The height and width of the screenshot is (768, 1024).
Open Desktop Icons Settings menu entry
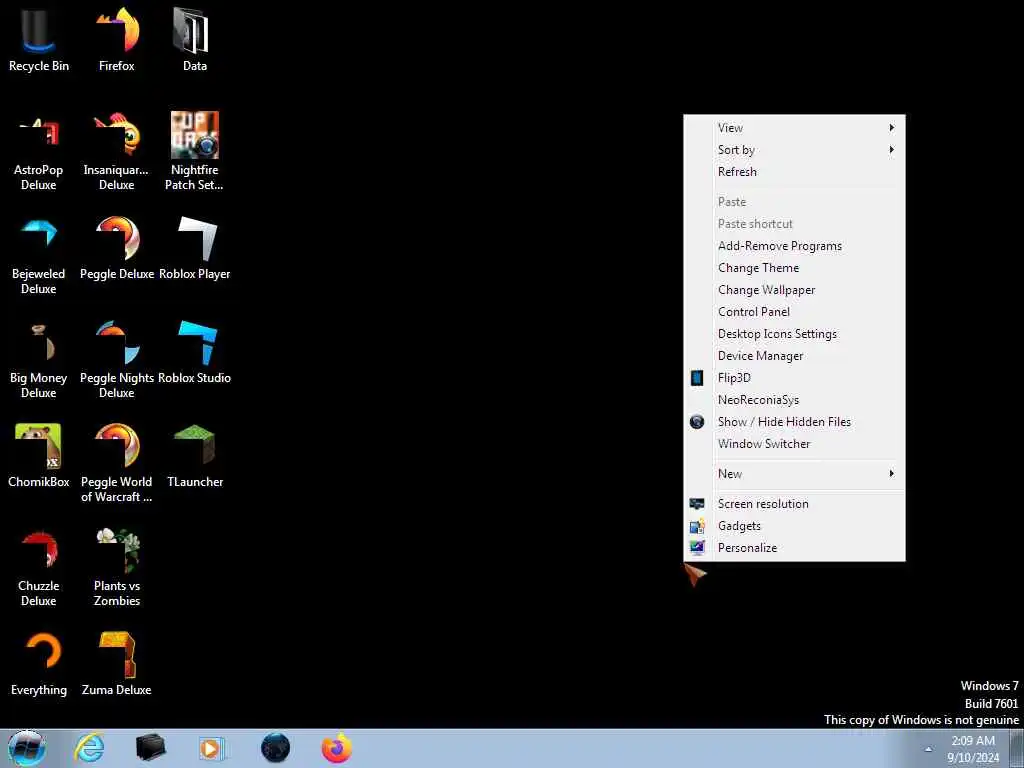coord(794,334)
